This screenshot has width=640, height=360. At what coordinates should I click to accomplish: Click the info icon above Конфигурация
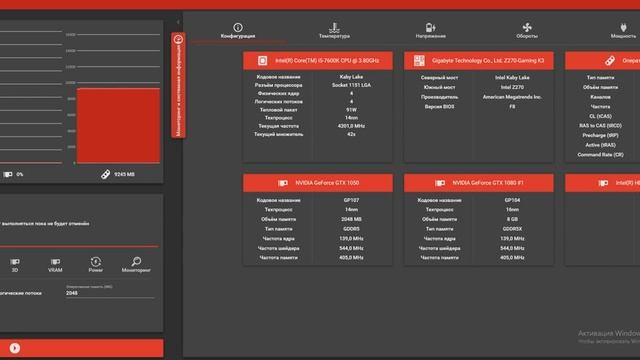[x=238, y=27]
